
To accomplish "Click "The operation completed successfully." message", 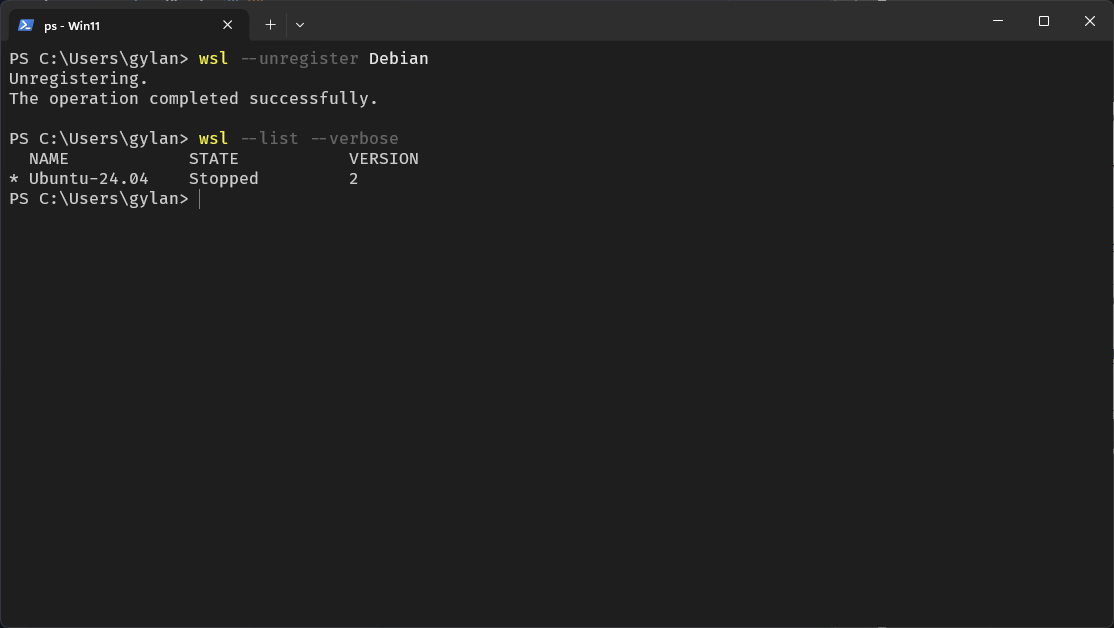I will point(193,99).
